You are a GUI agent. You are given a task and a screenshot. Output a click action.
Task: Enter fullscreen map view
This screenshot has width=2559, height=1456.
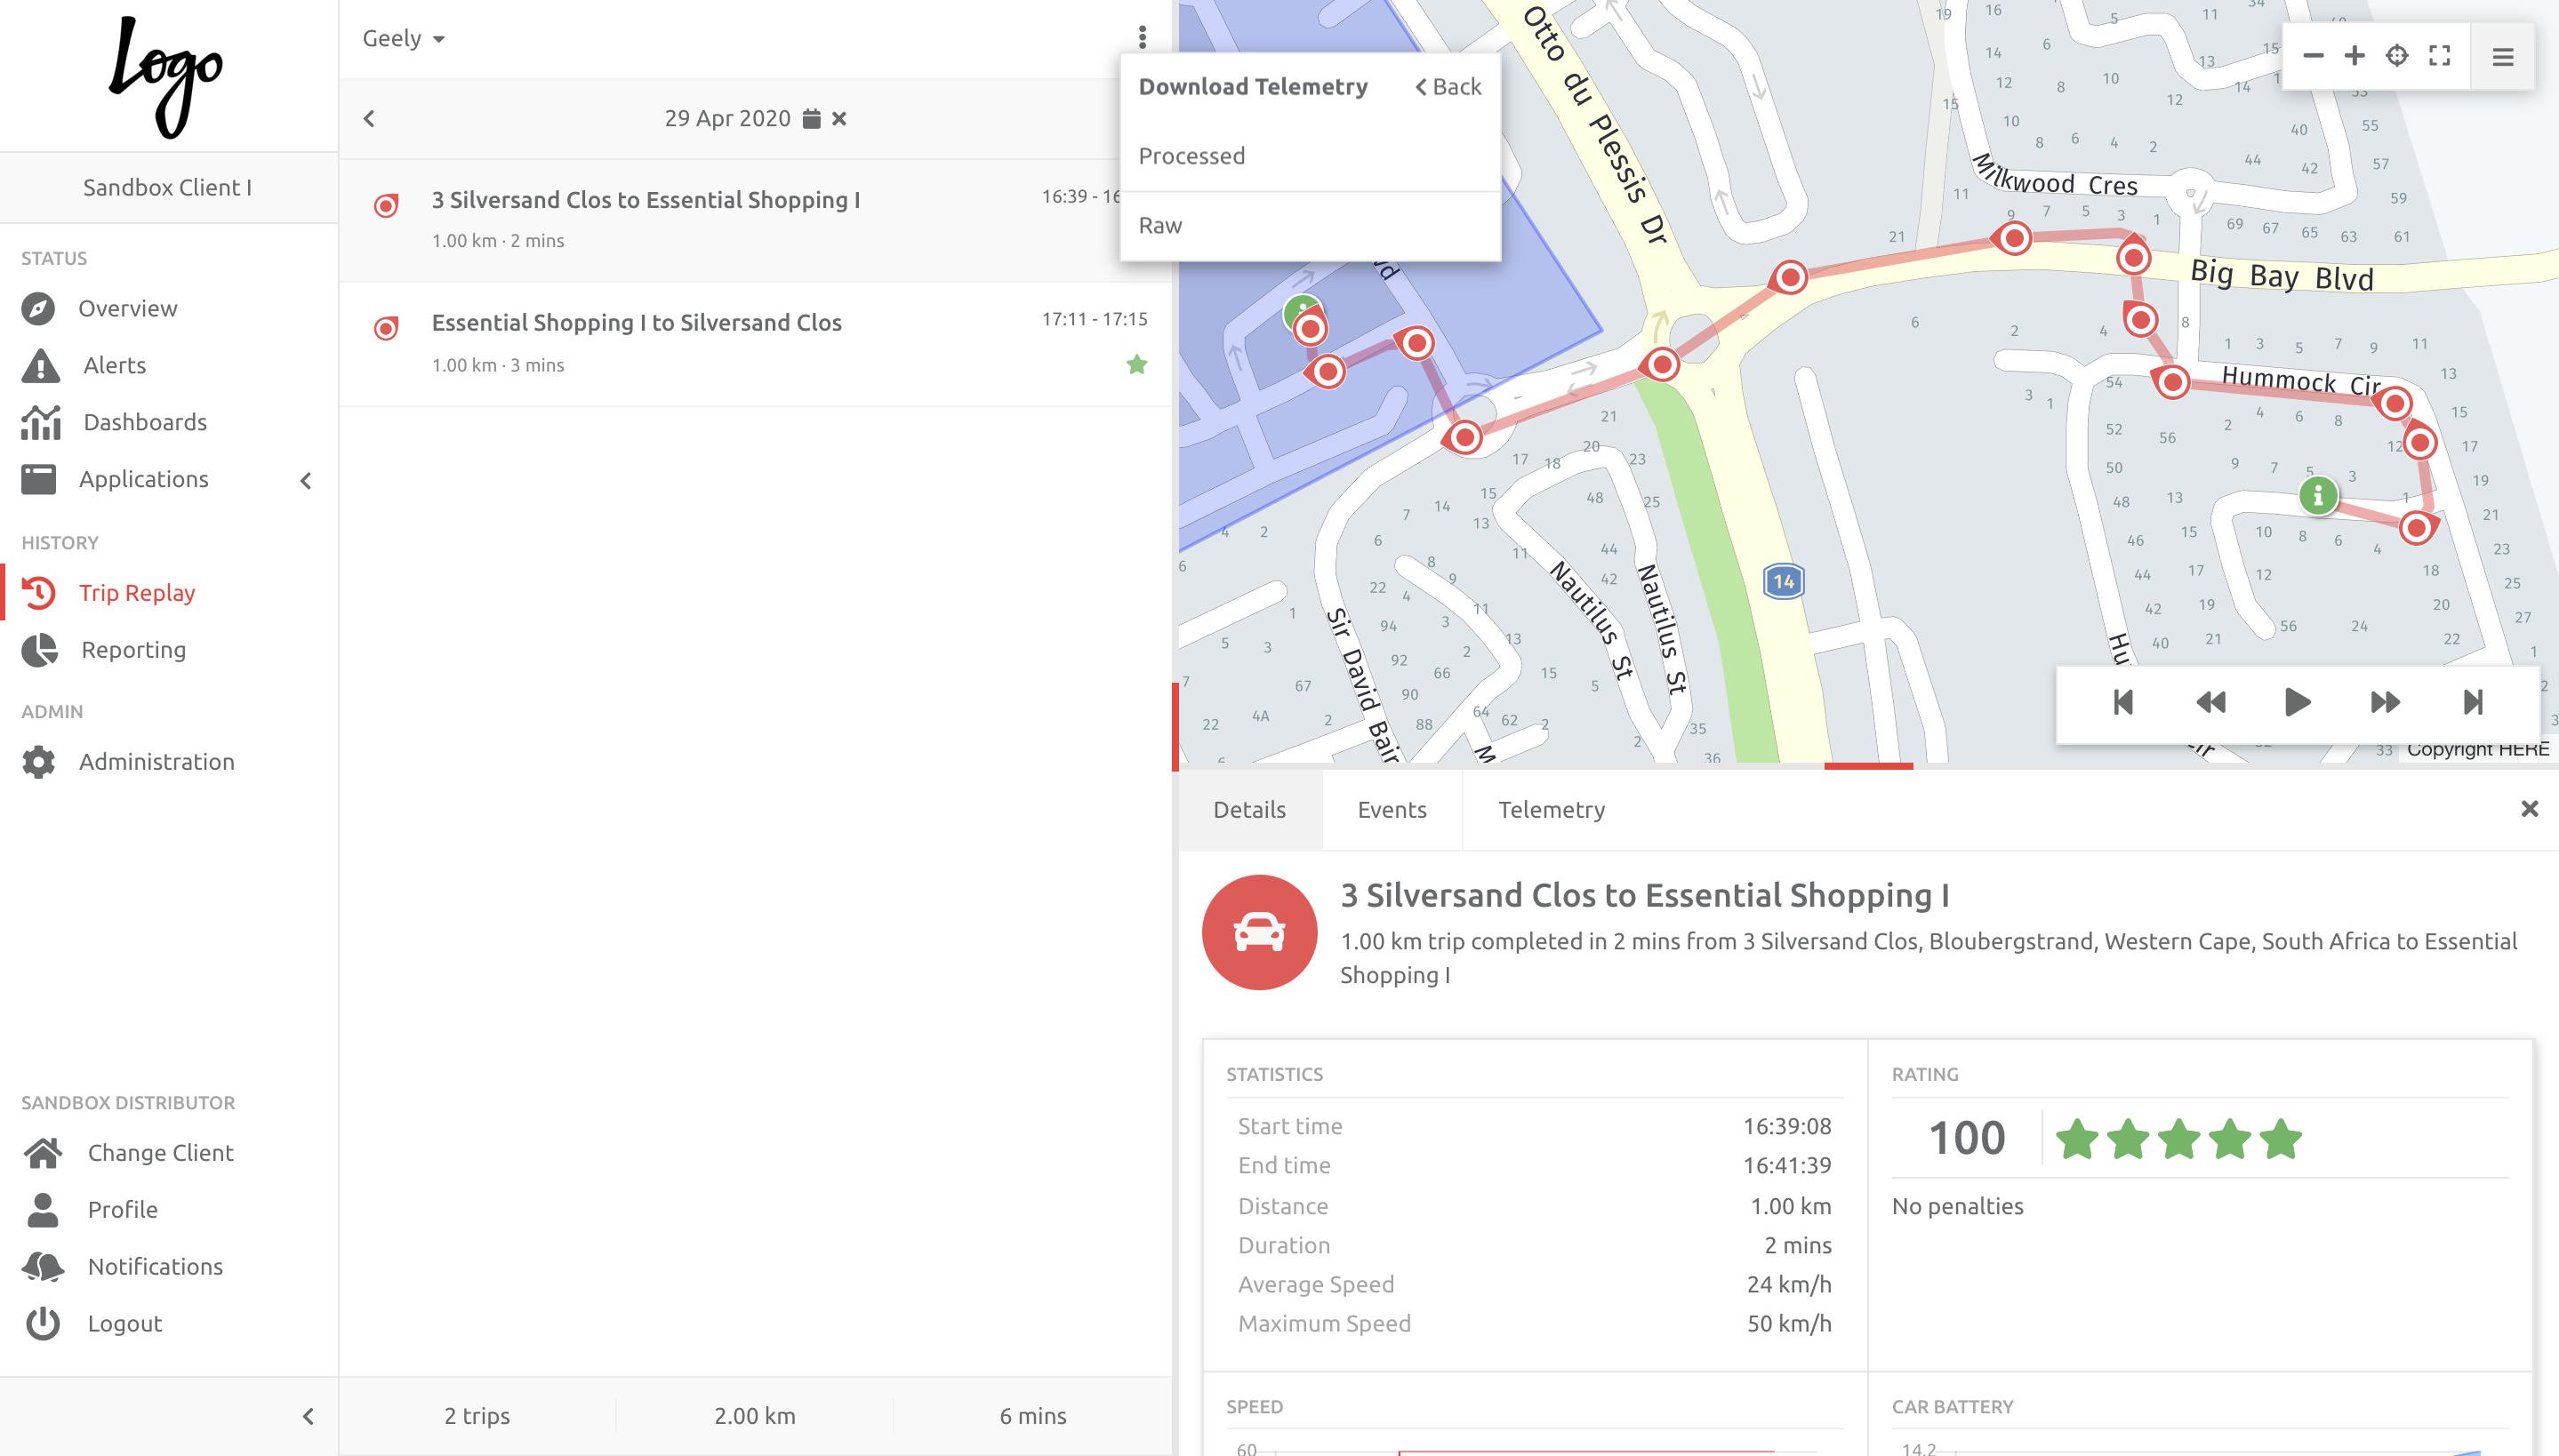pos(2439,56)
